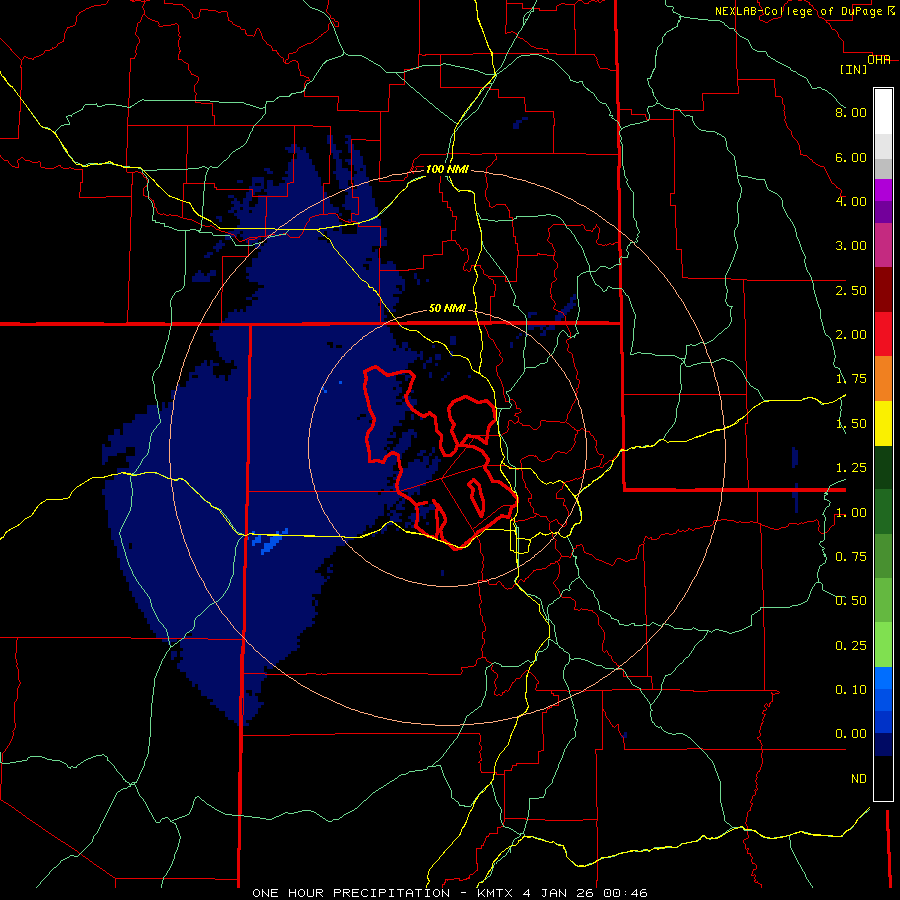Screen dimensions: 900x900
Task: Click the 1.00 legend value
Action: pos(851,513)
